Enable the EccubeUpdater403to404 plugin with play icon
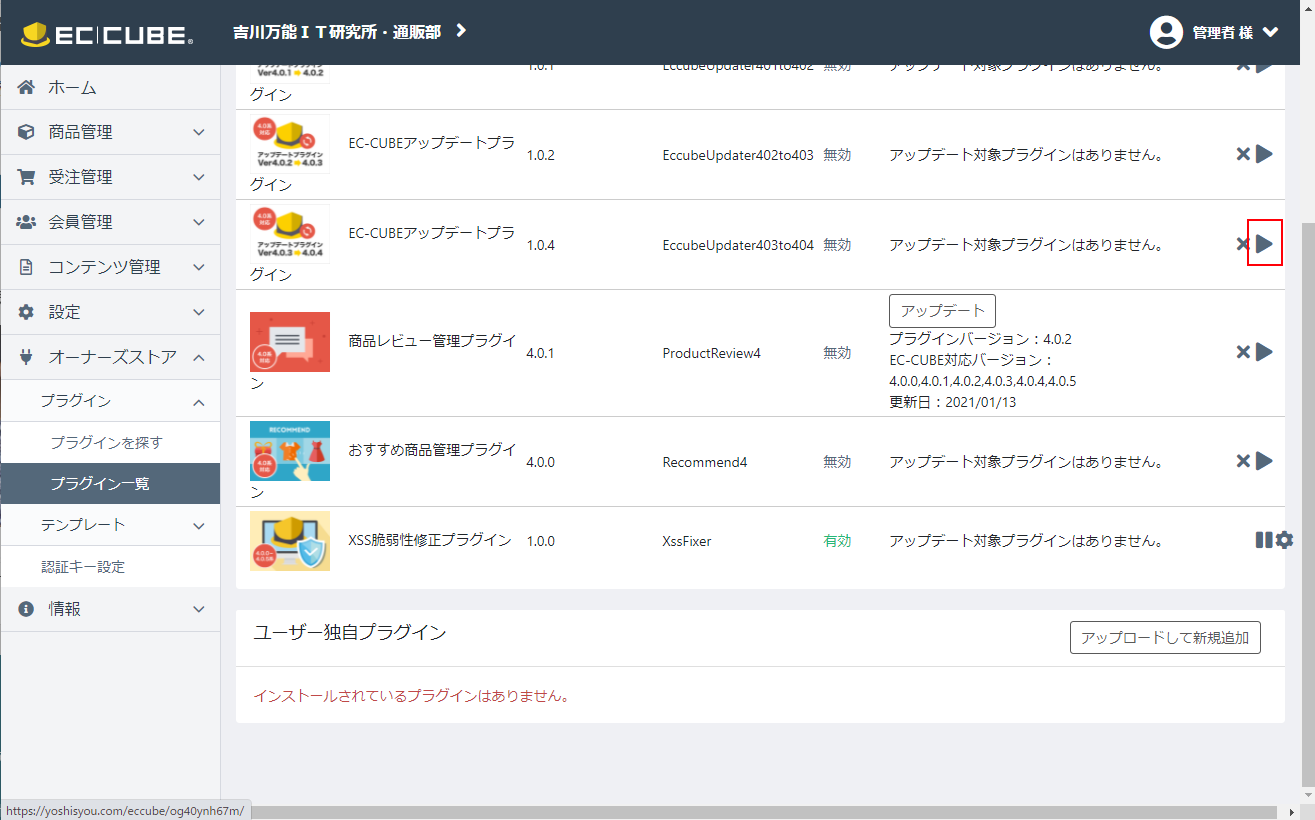The width and height of the screenshot is (1315, 820). (1264, 243)
